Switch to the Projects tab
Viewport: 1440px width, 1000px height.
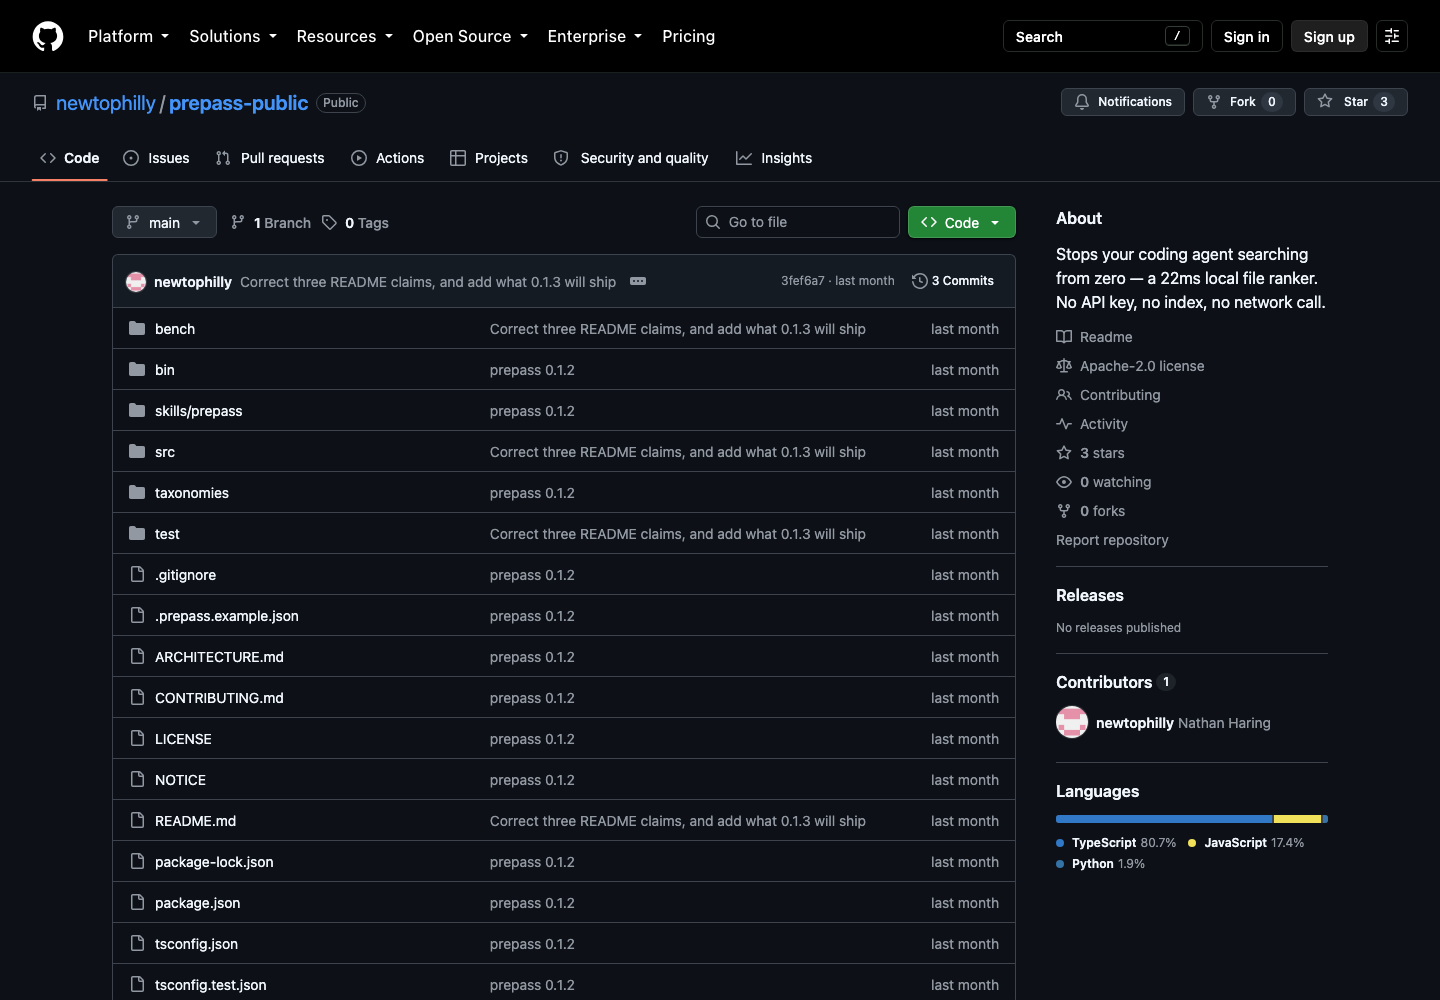click(x=489, y=158)
